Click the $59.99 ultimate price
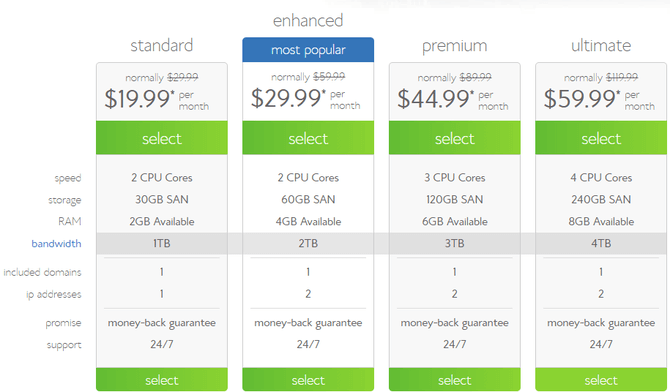The width and height of the screenshot is (670, 392). coord(582,99)
